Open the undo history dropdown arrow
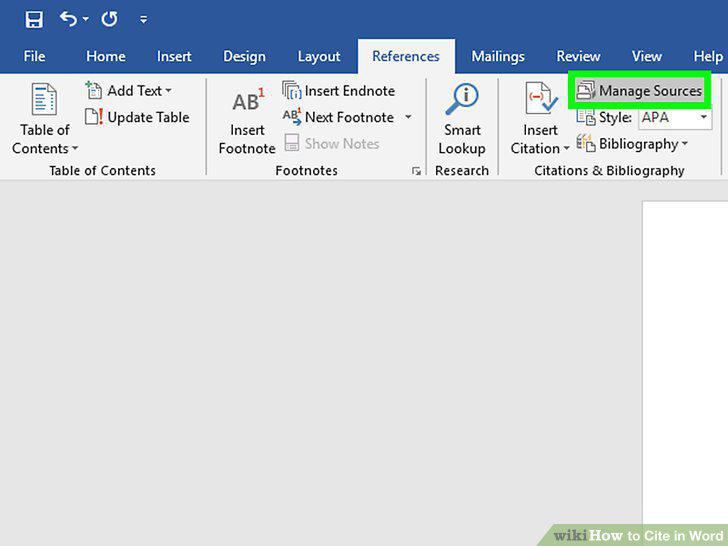 (85, 20)
